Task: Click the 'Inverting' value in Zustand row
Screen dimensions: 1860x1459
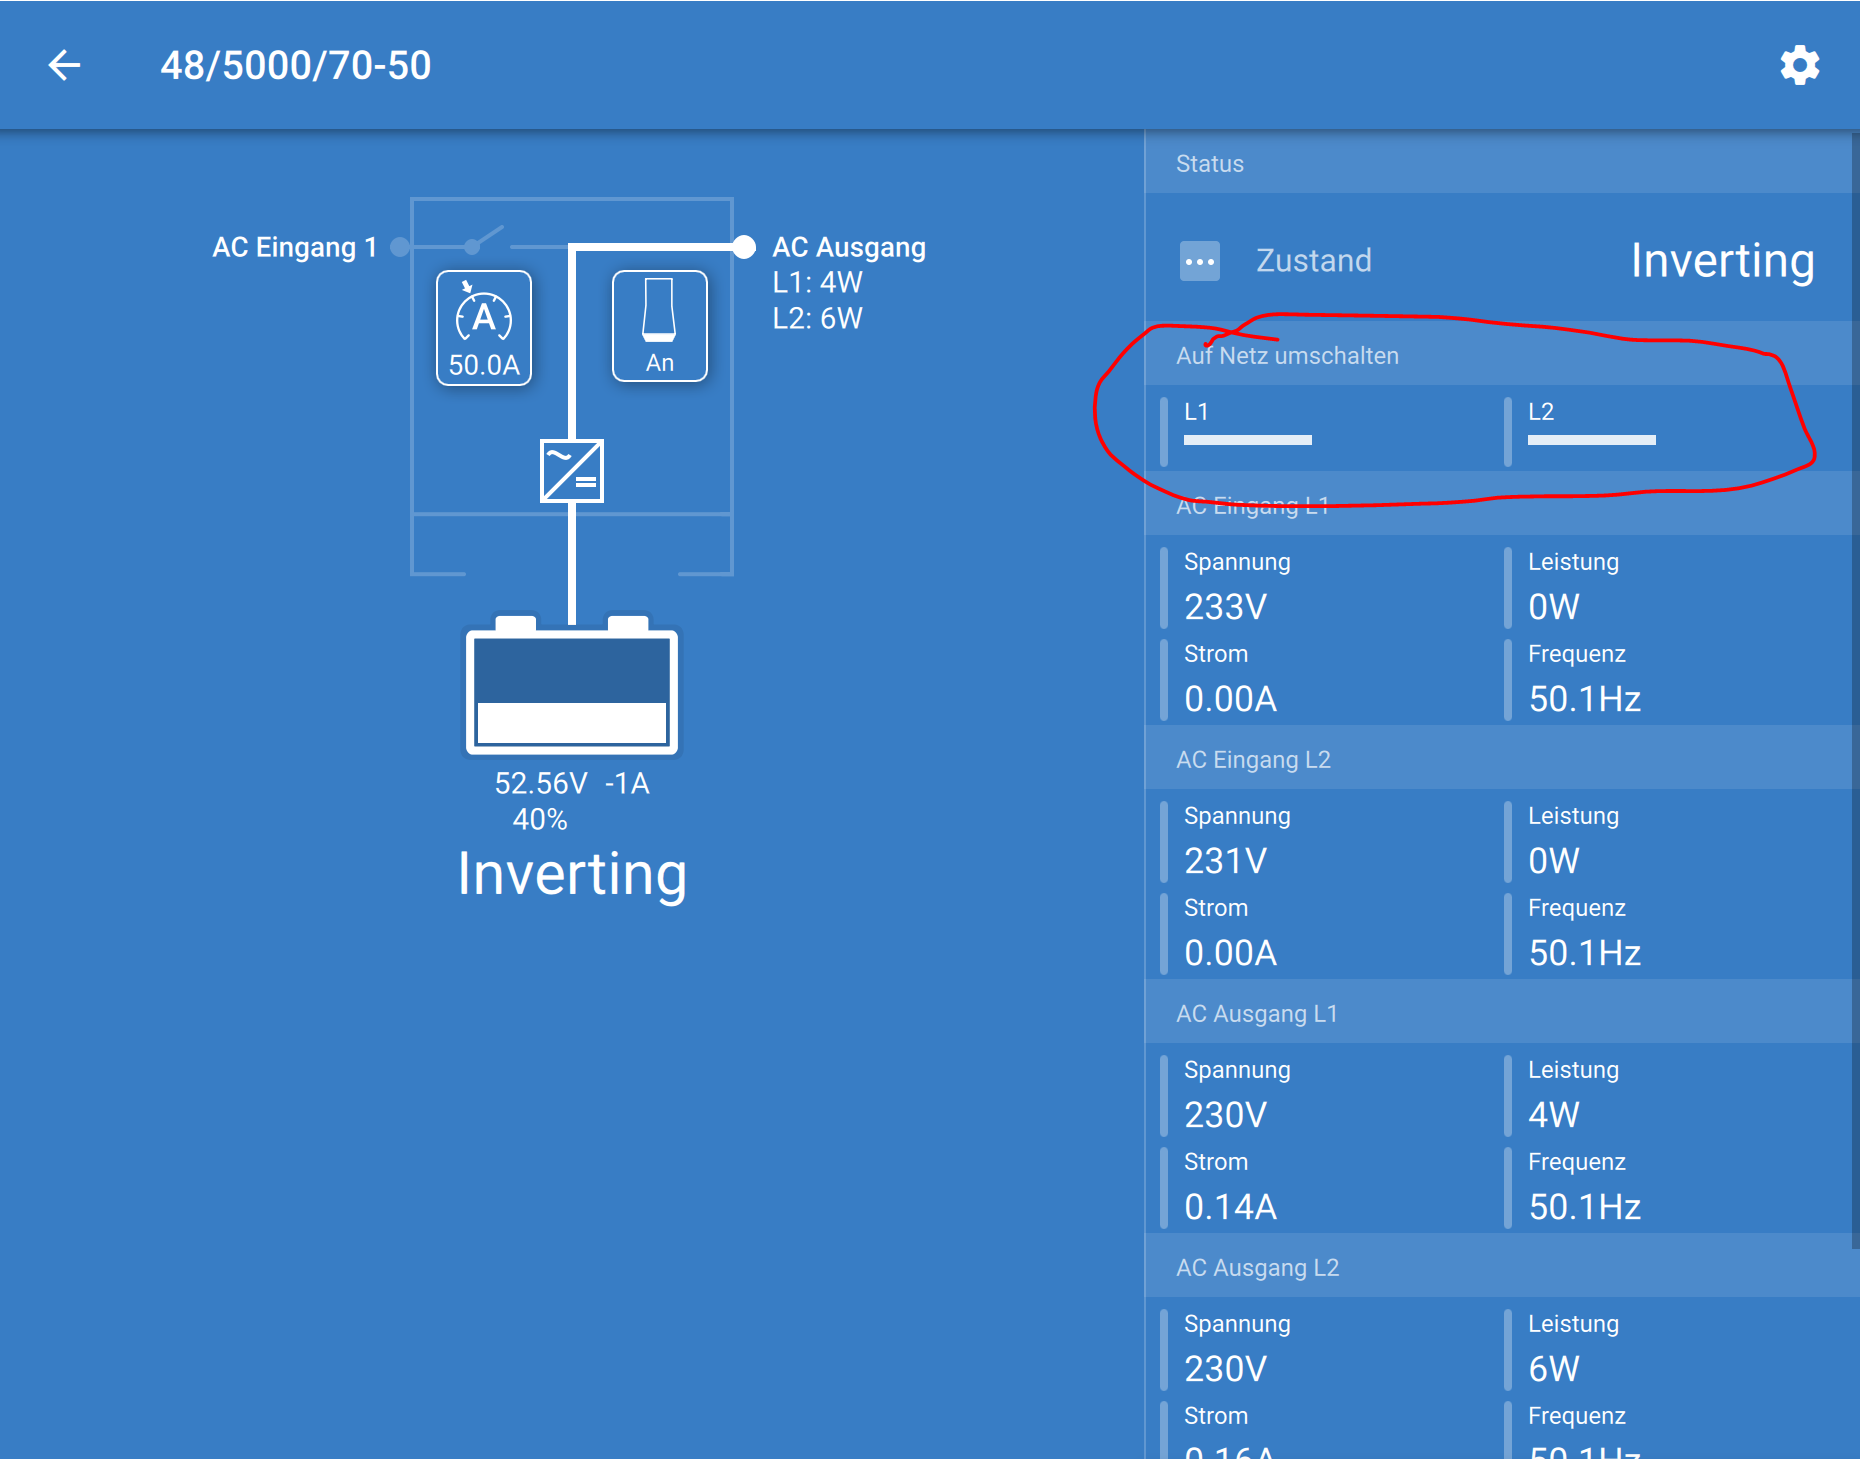Action: [1723, 261]
